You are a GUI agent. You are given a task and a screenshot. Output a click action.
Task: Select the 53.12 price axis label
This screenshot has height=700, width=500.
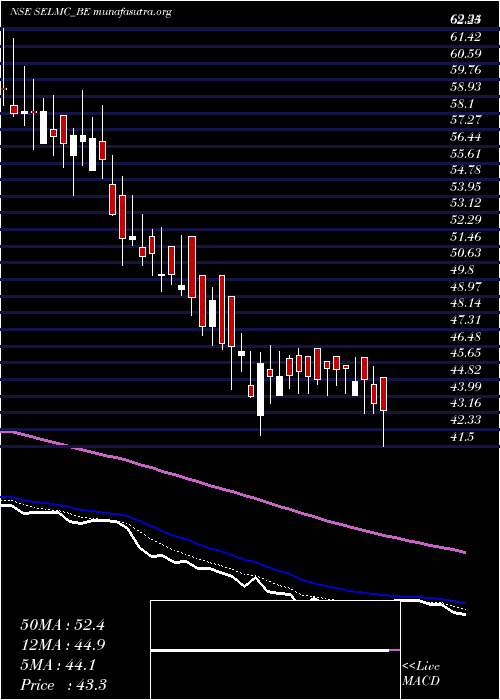click(x=466, y=204)
